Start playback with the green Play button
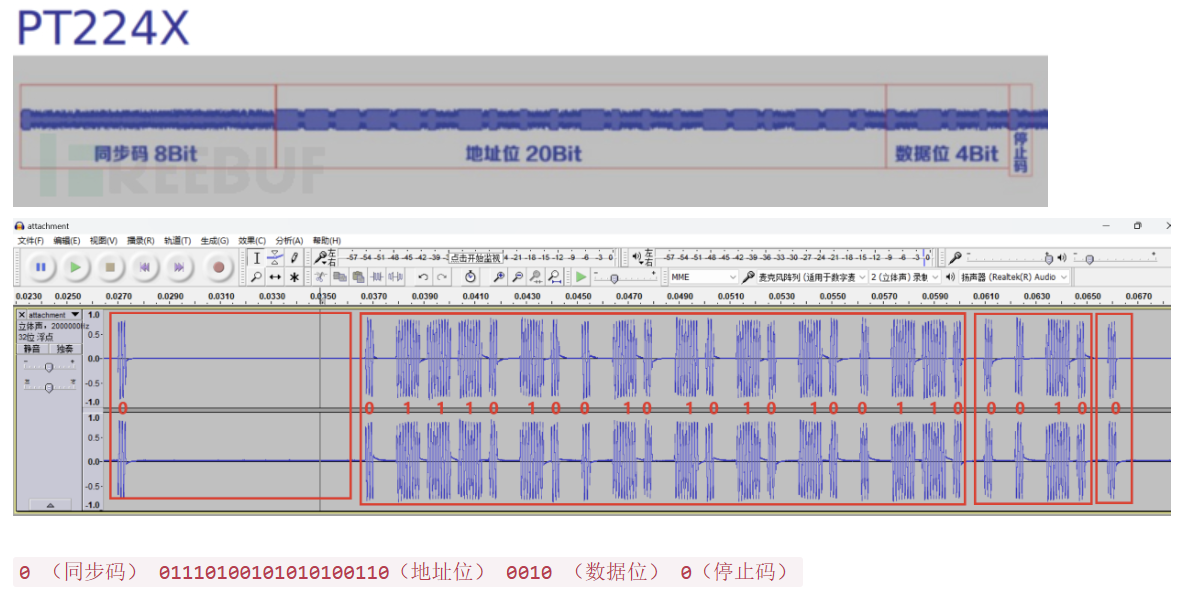 point(75,267)
